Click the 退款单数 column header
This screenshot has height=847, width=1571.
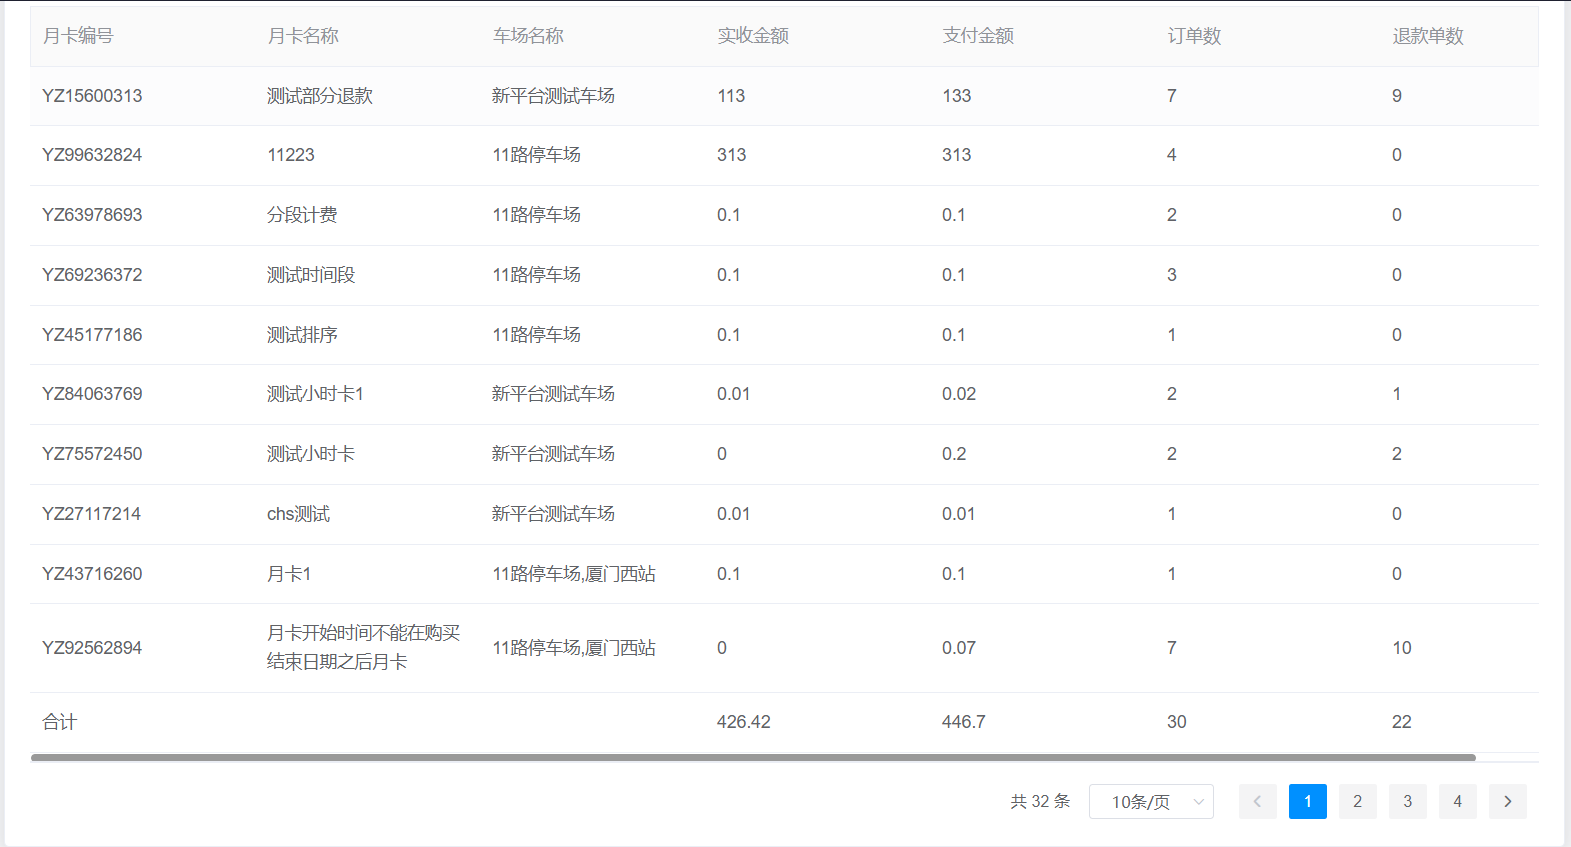1427,36
